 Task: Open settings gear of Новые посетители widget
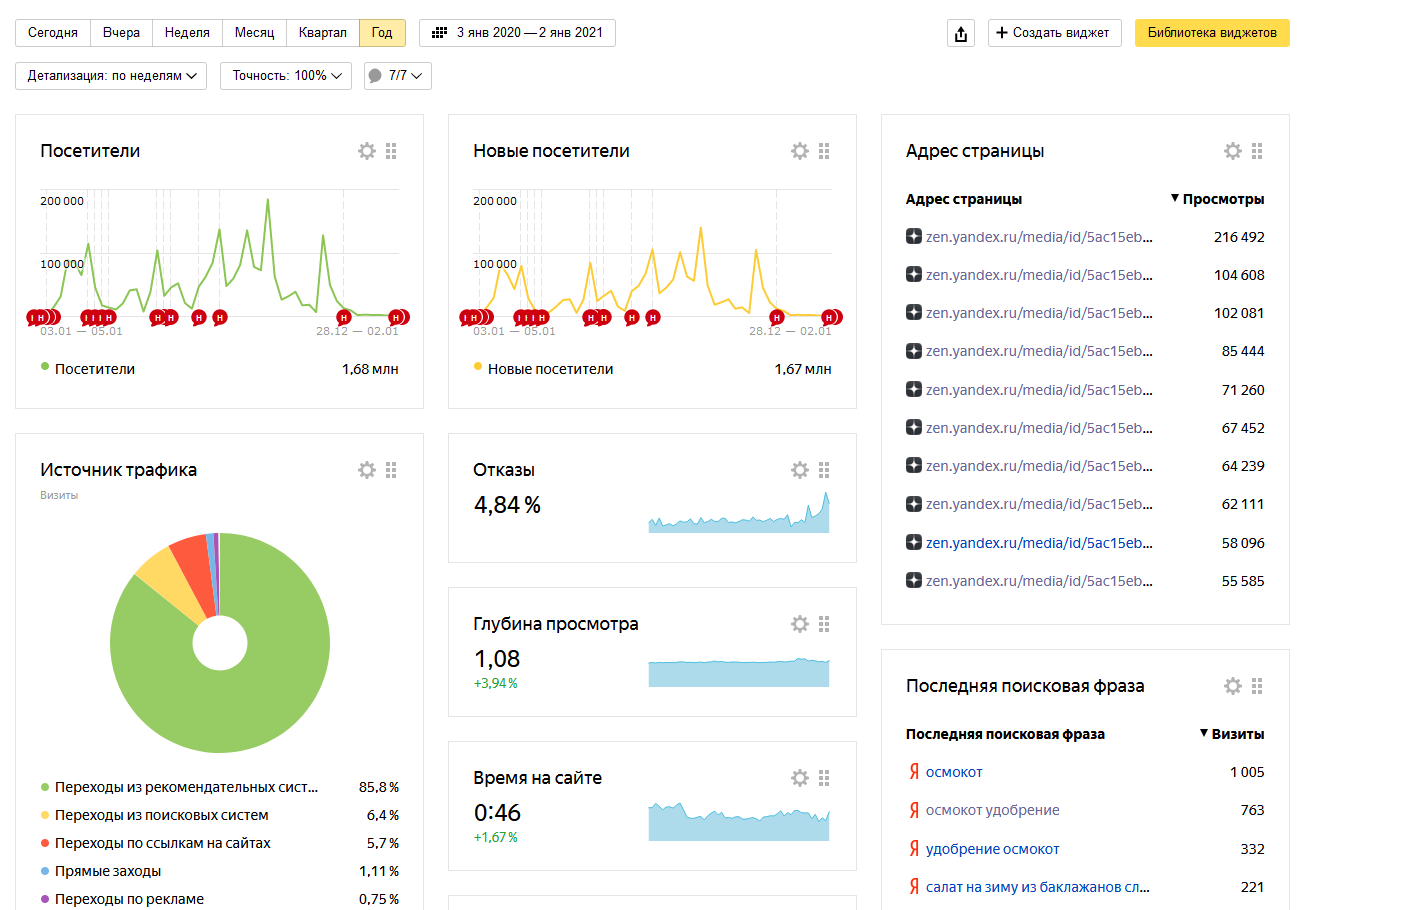(800, 151)
